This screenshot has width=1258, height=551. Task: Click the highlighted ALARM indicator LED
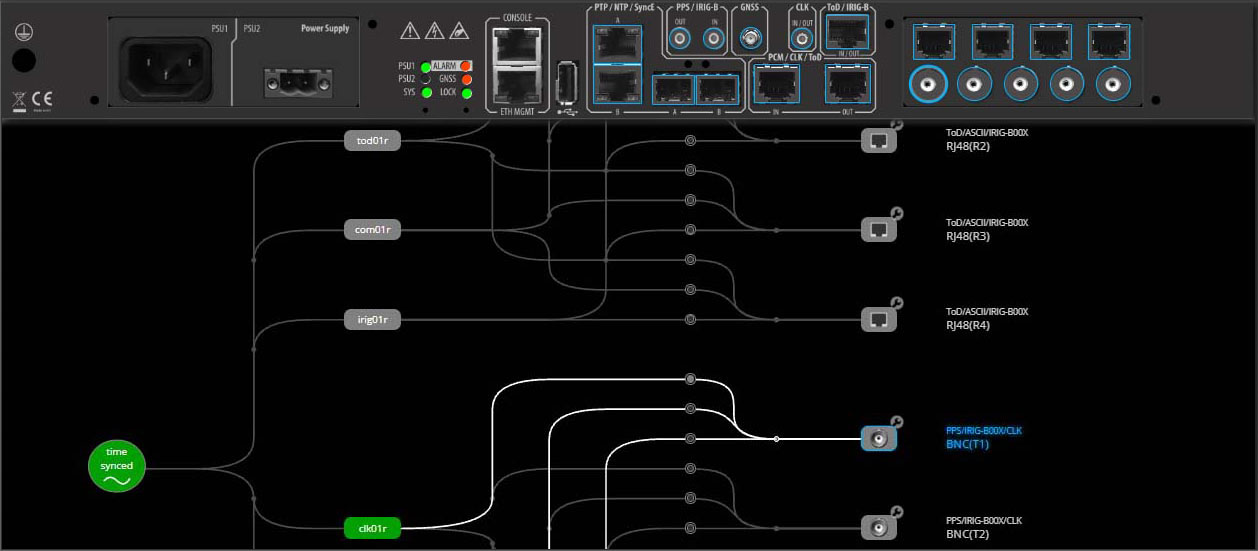465,66
